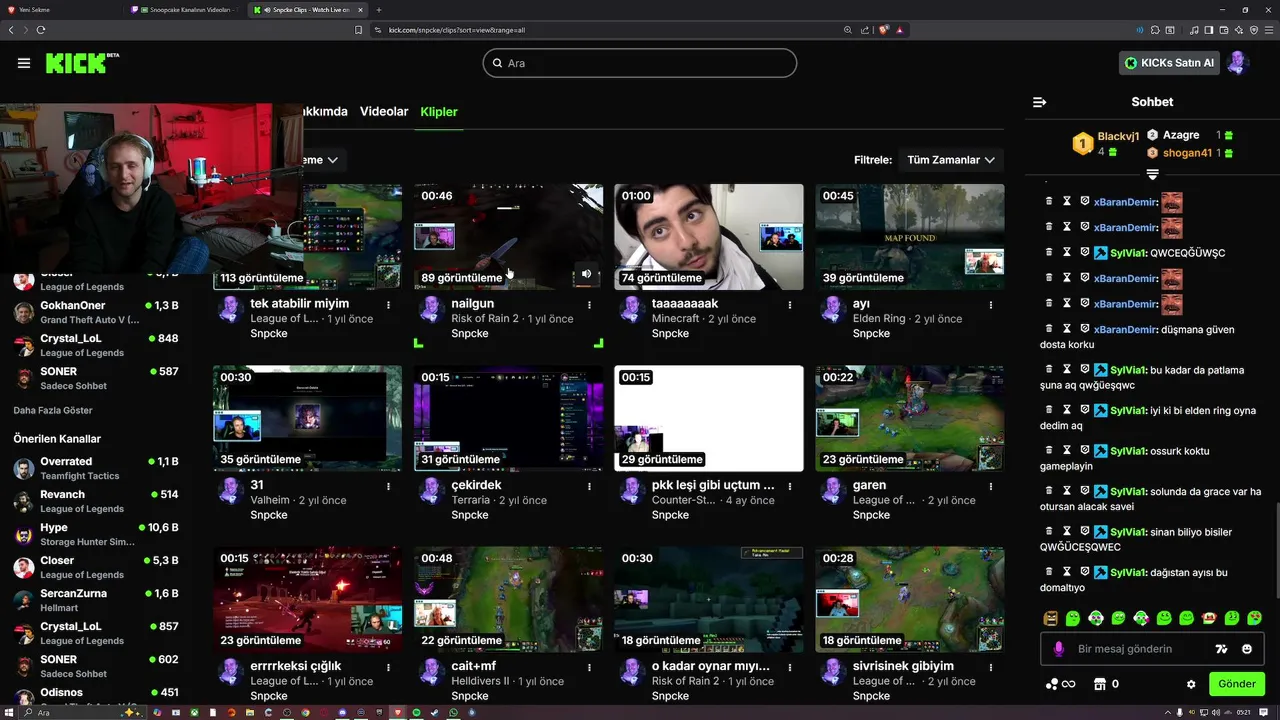
Task: Open options menu for çekirdek clip
Action: 589,486
